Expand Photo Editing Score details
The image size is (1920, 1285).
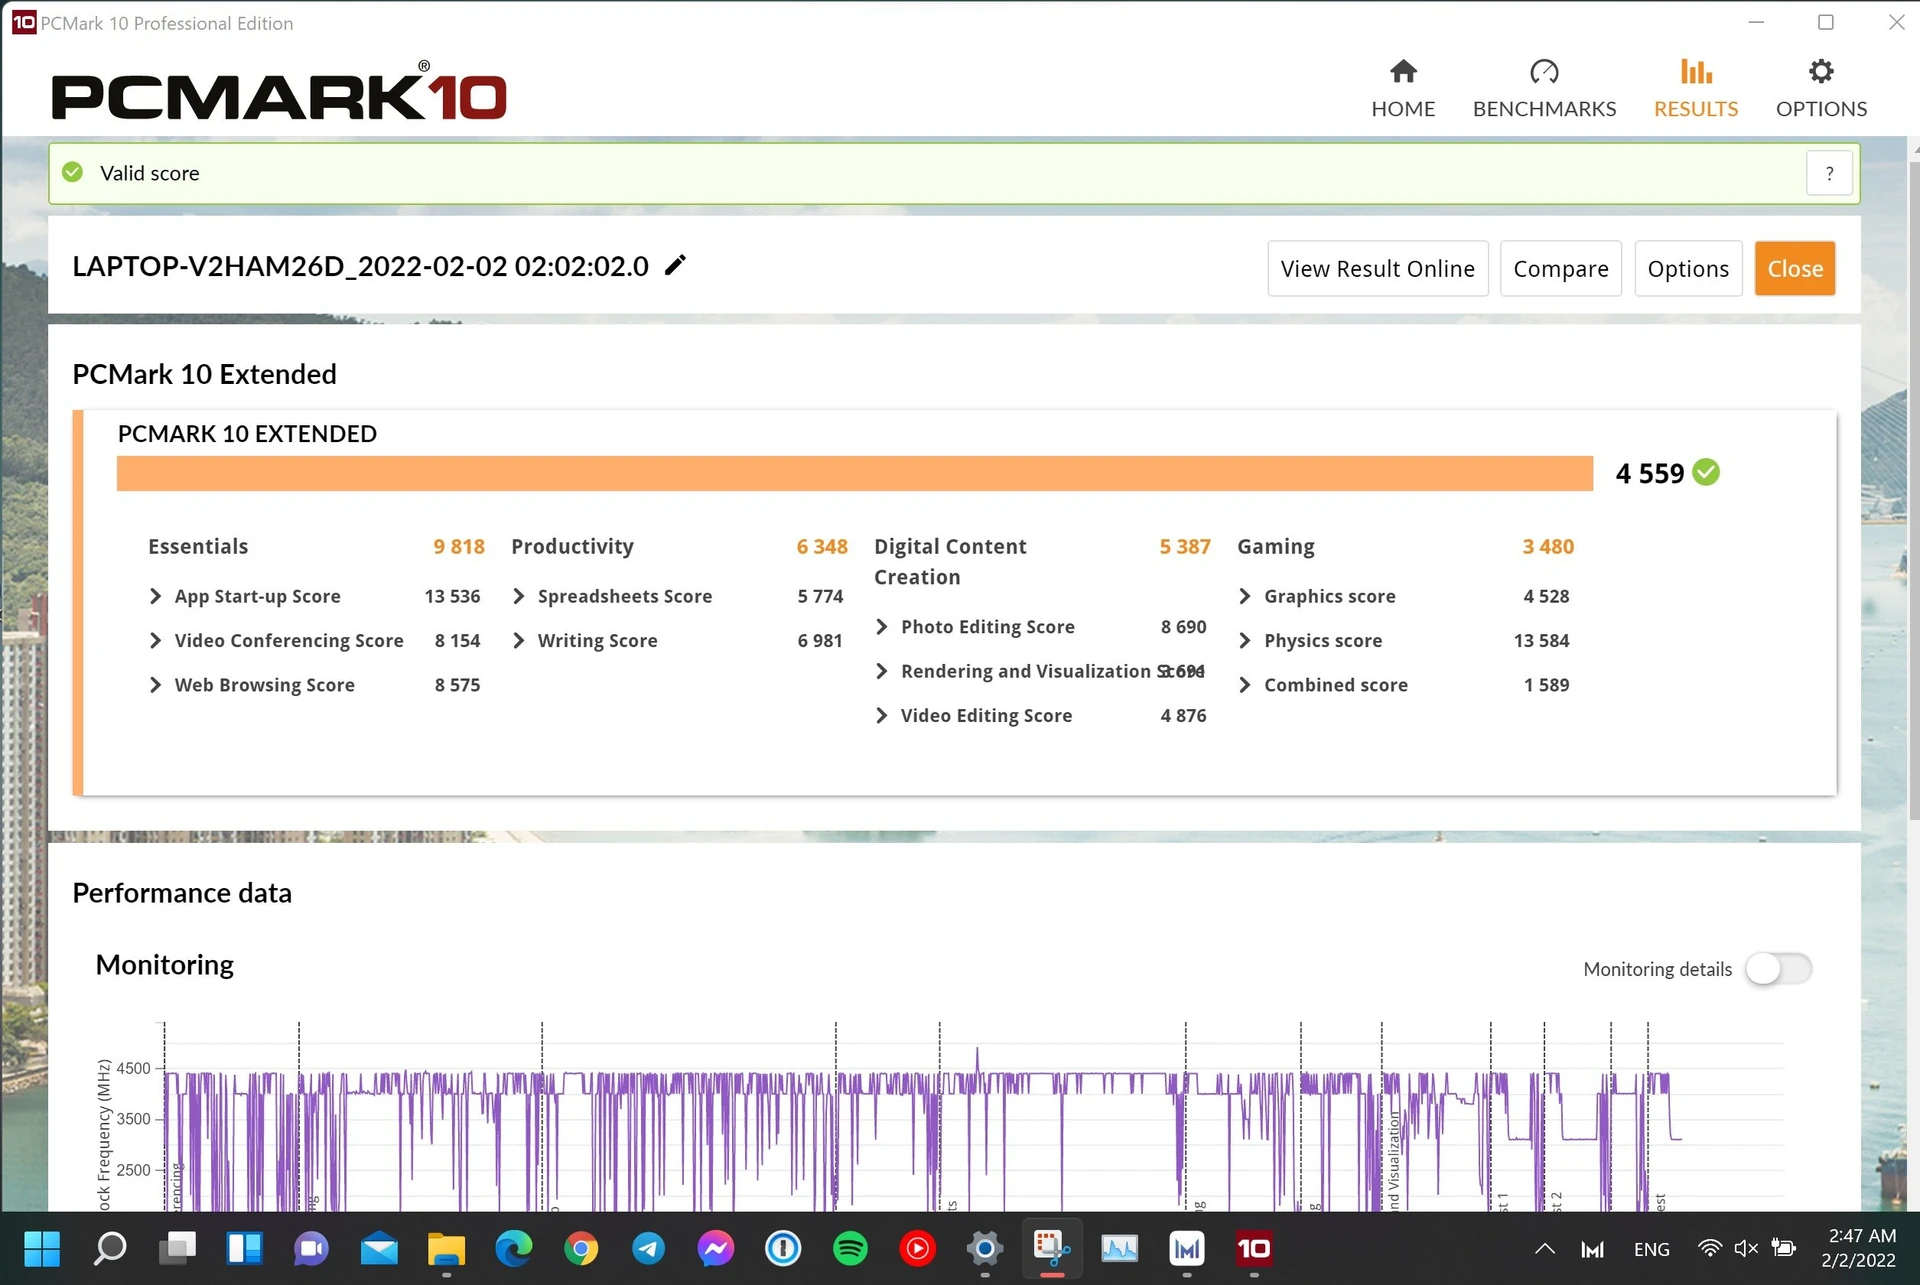[x=881, y=627]
